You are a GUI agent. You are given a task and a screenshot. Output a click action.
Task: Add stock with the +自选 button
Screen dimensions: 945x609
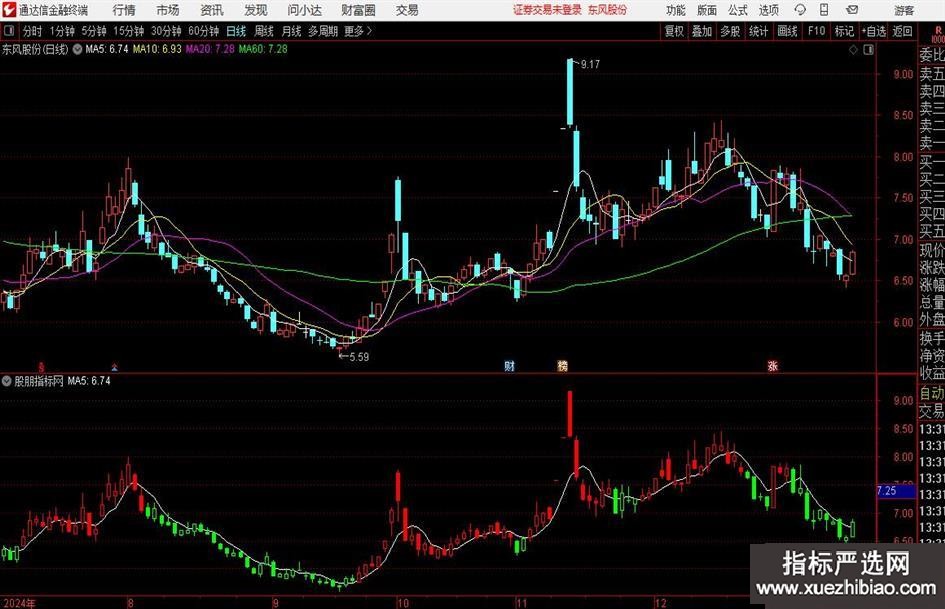[874, 31]
